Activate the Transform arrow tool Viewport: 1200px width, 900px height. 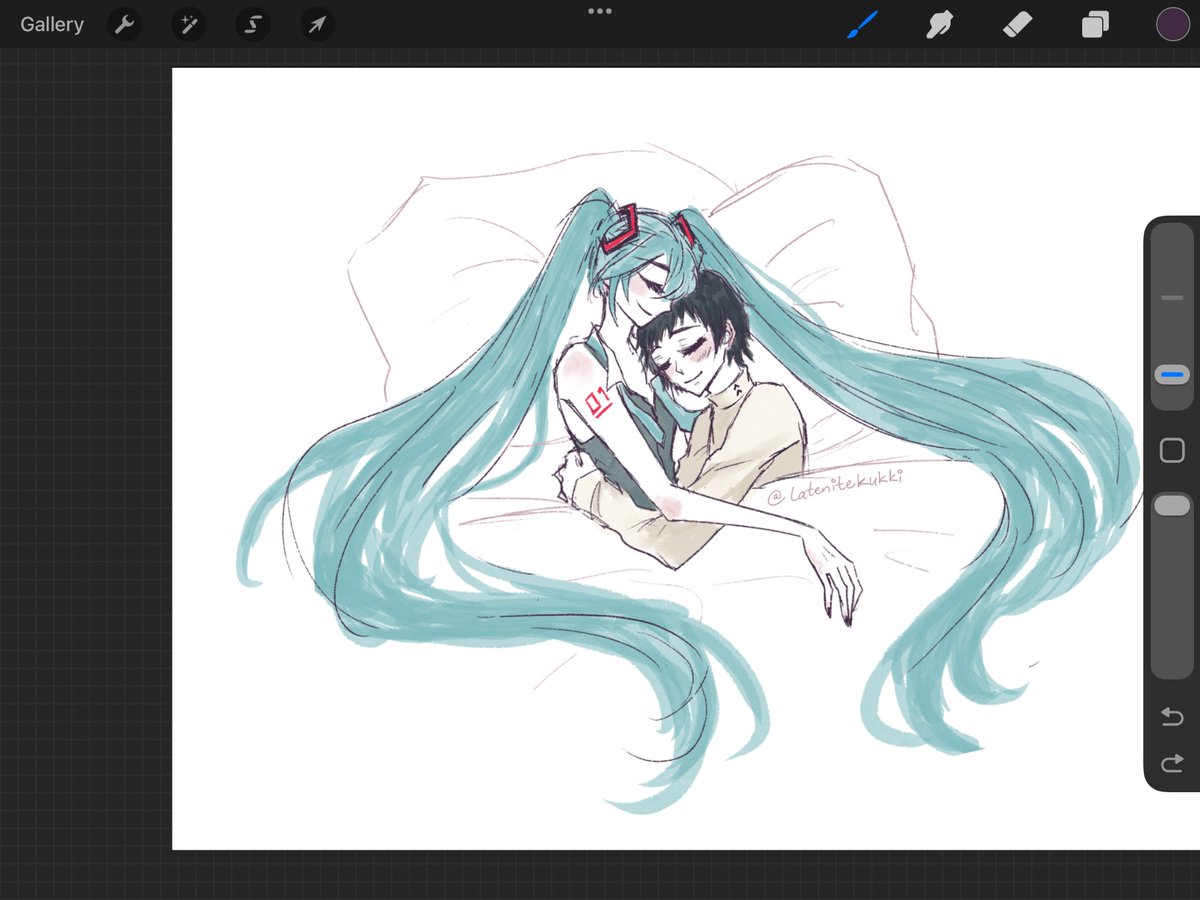click(x=317, y=25)
